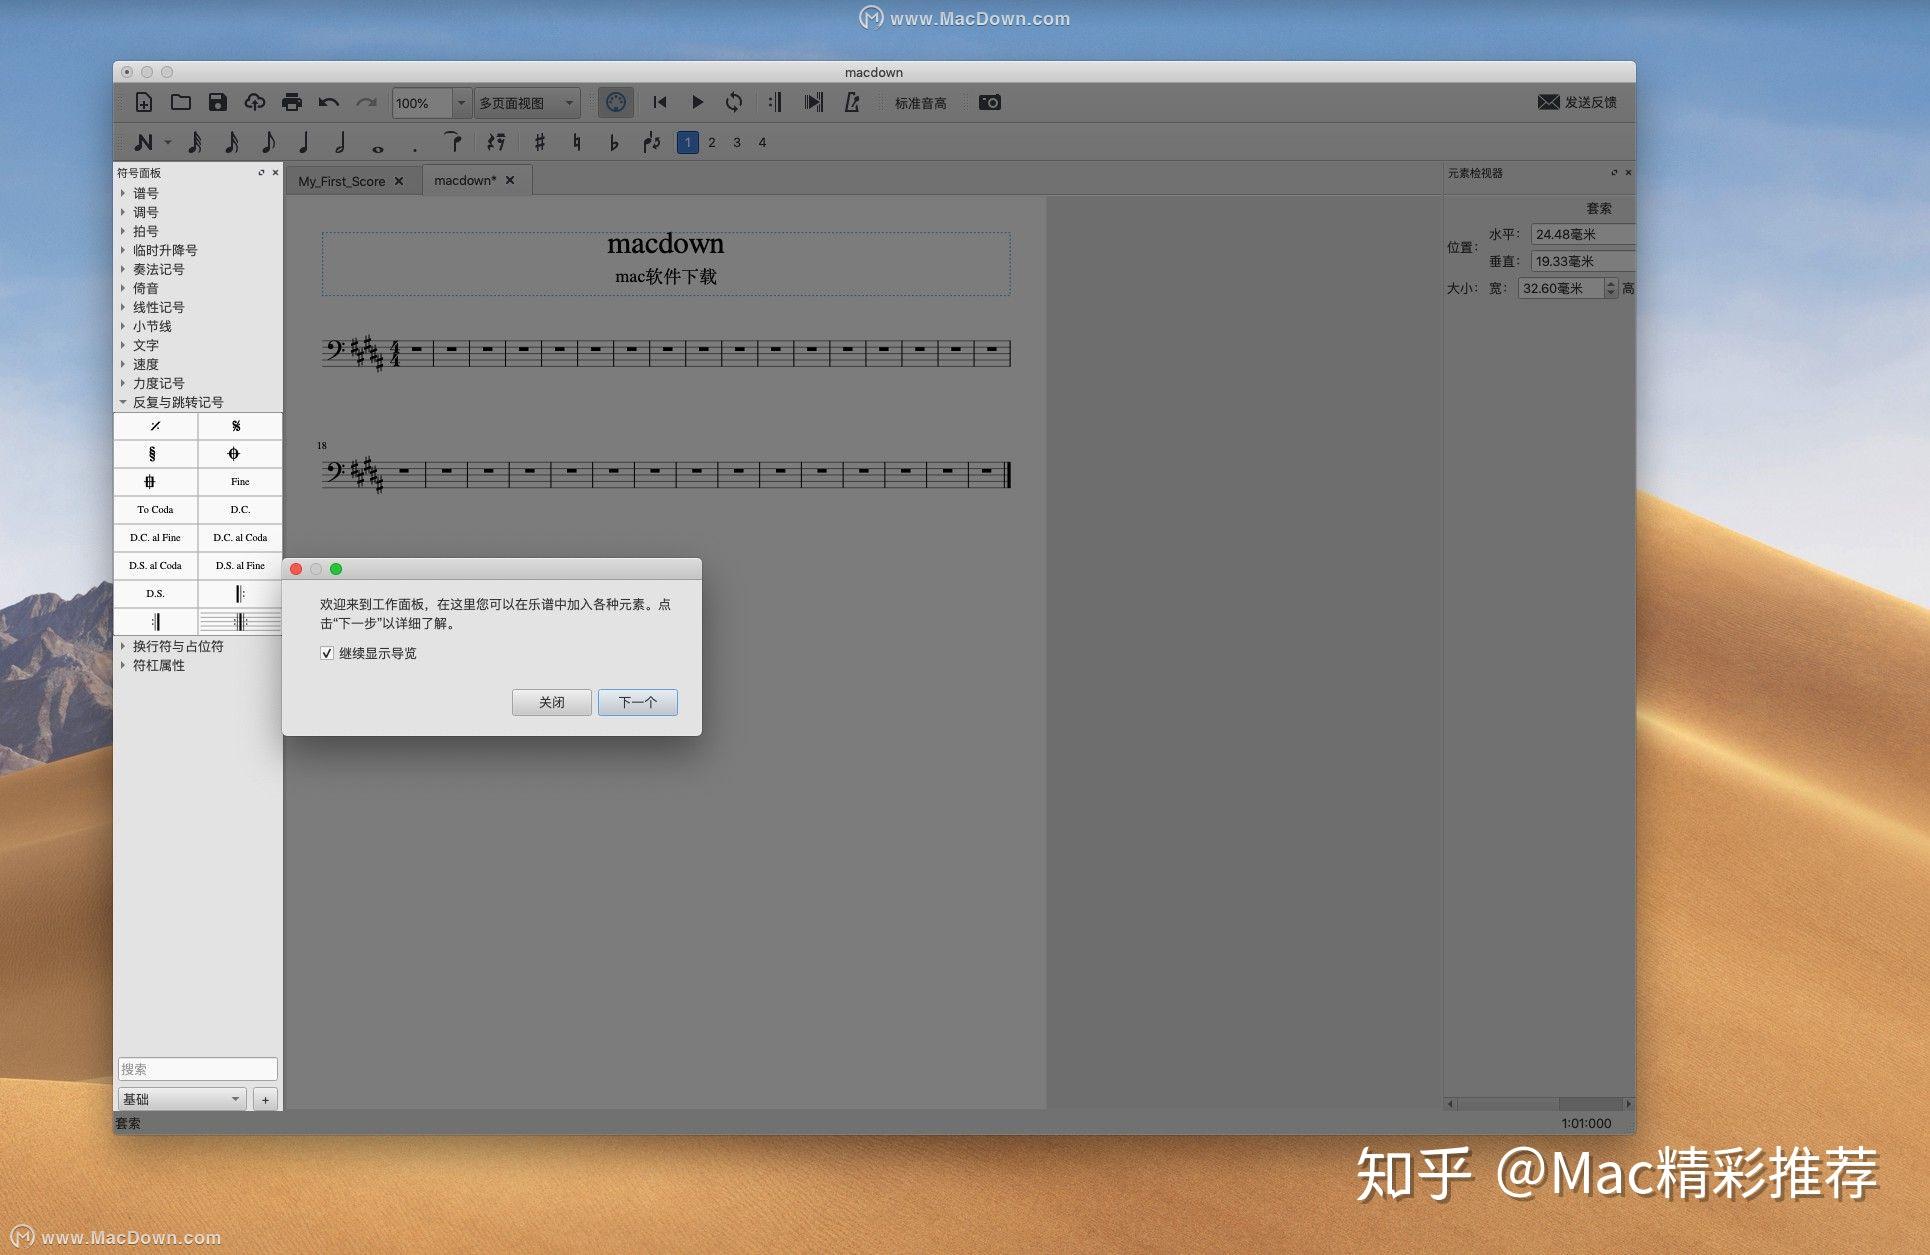Image resolution: width=1930 pixels, height=1255 pixels.
Task: Select voice 4 button
Action: click(762, 142)
